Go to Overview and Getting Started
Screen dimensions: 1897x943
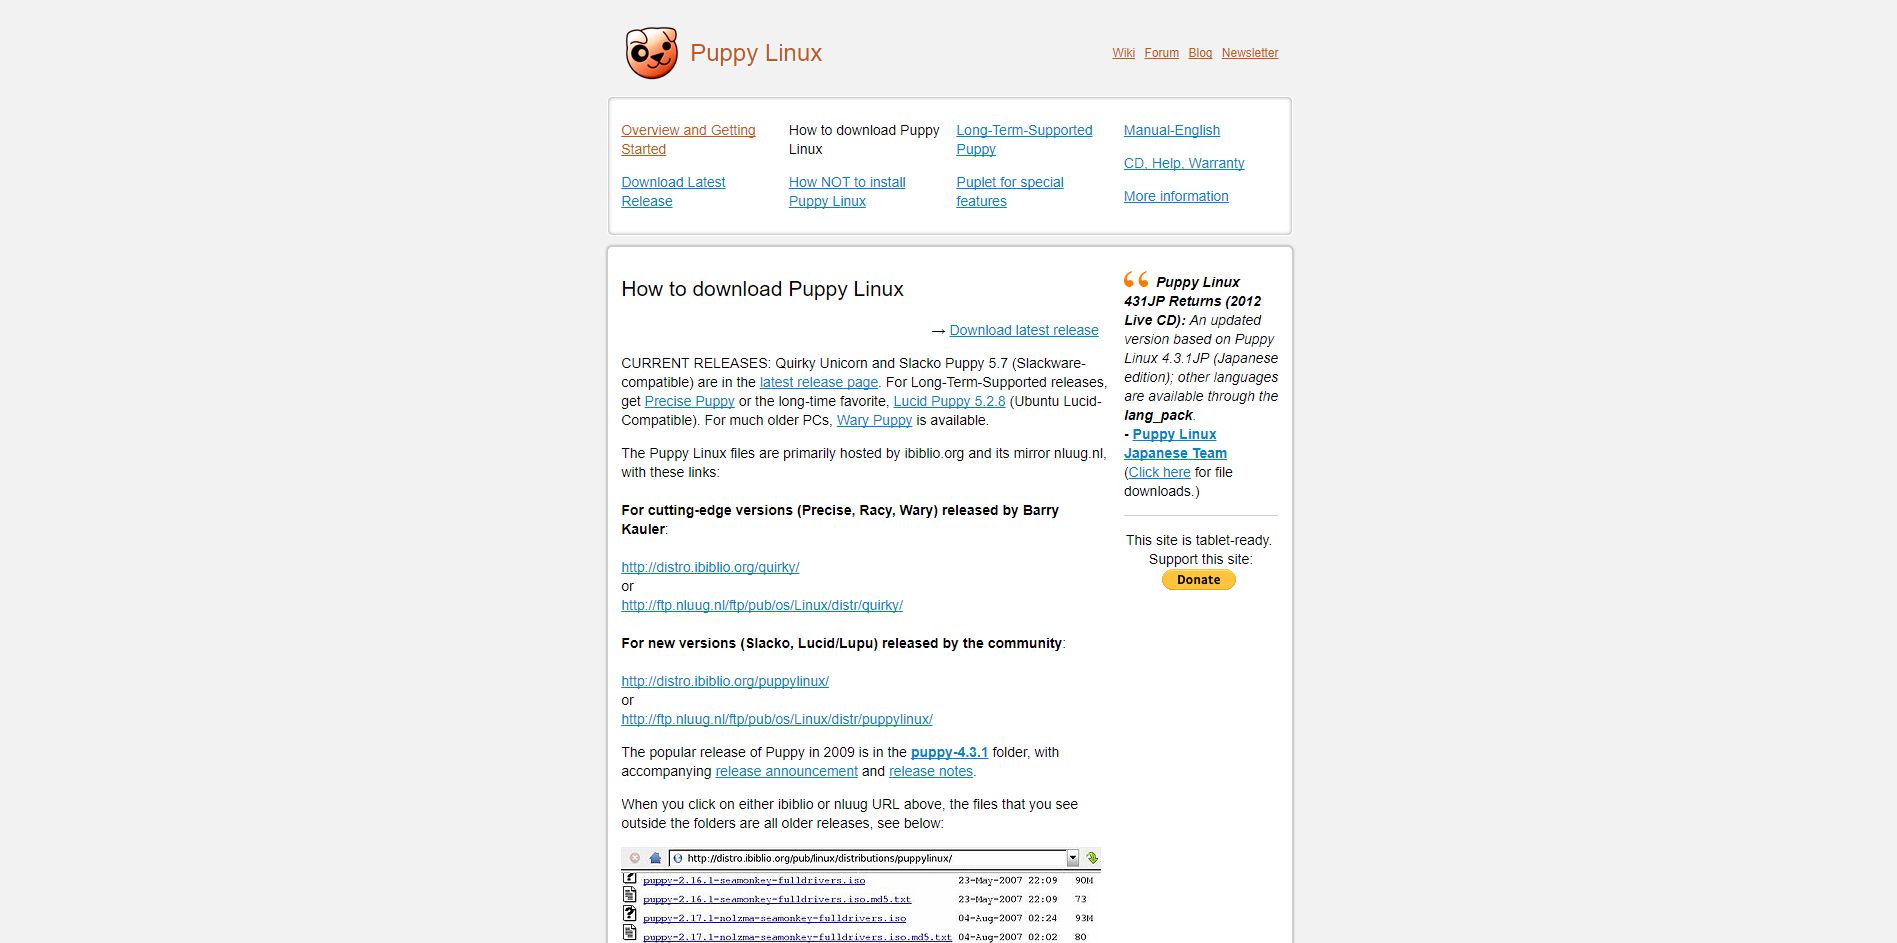688,140
